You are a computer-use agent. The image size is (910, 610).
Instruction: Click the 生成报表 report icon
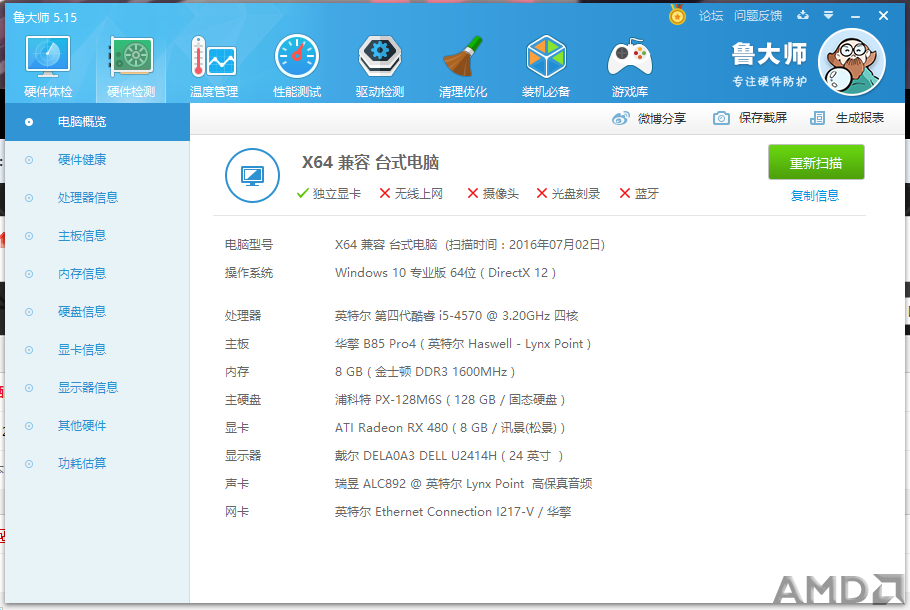click(817, 118)
